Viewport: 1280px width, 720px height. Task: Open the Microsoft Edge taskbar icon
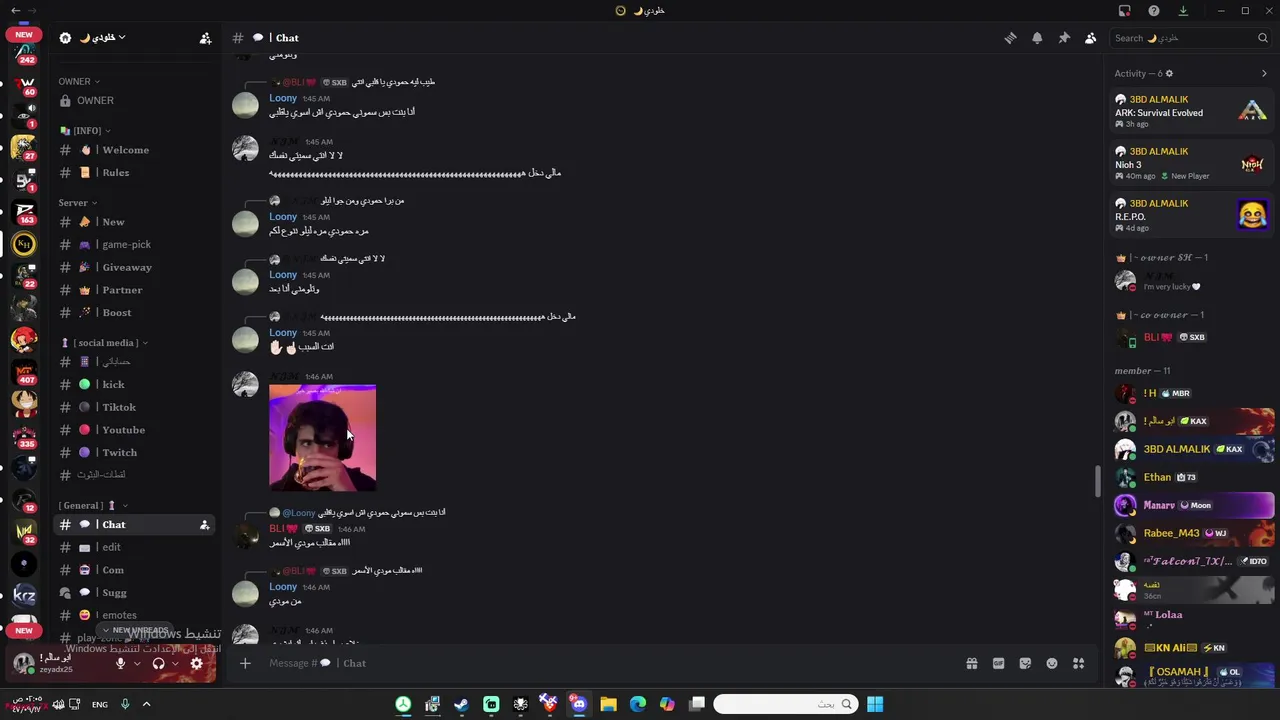(638, 704)
